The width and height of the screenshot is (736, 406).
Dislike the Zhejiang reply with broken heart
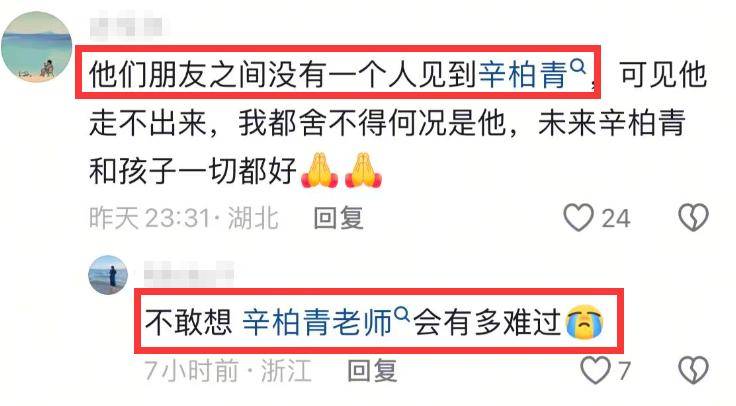point(693,370)
